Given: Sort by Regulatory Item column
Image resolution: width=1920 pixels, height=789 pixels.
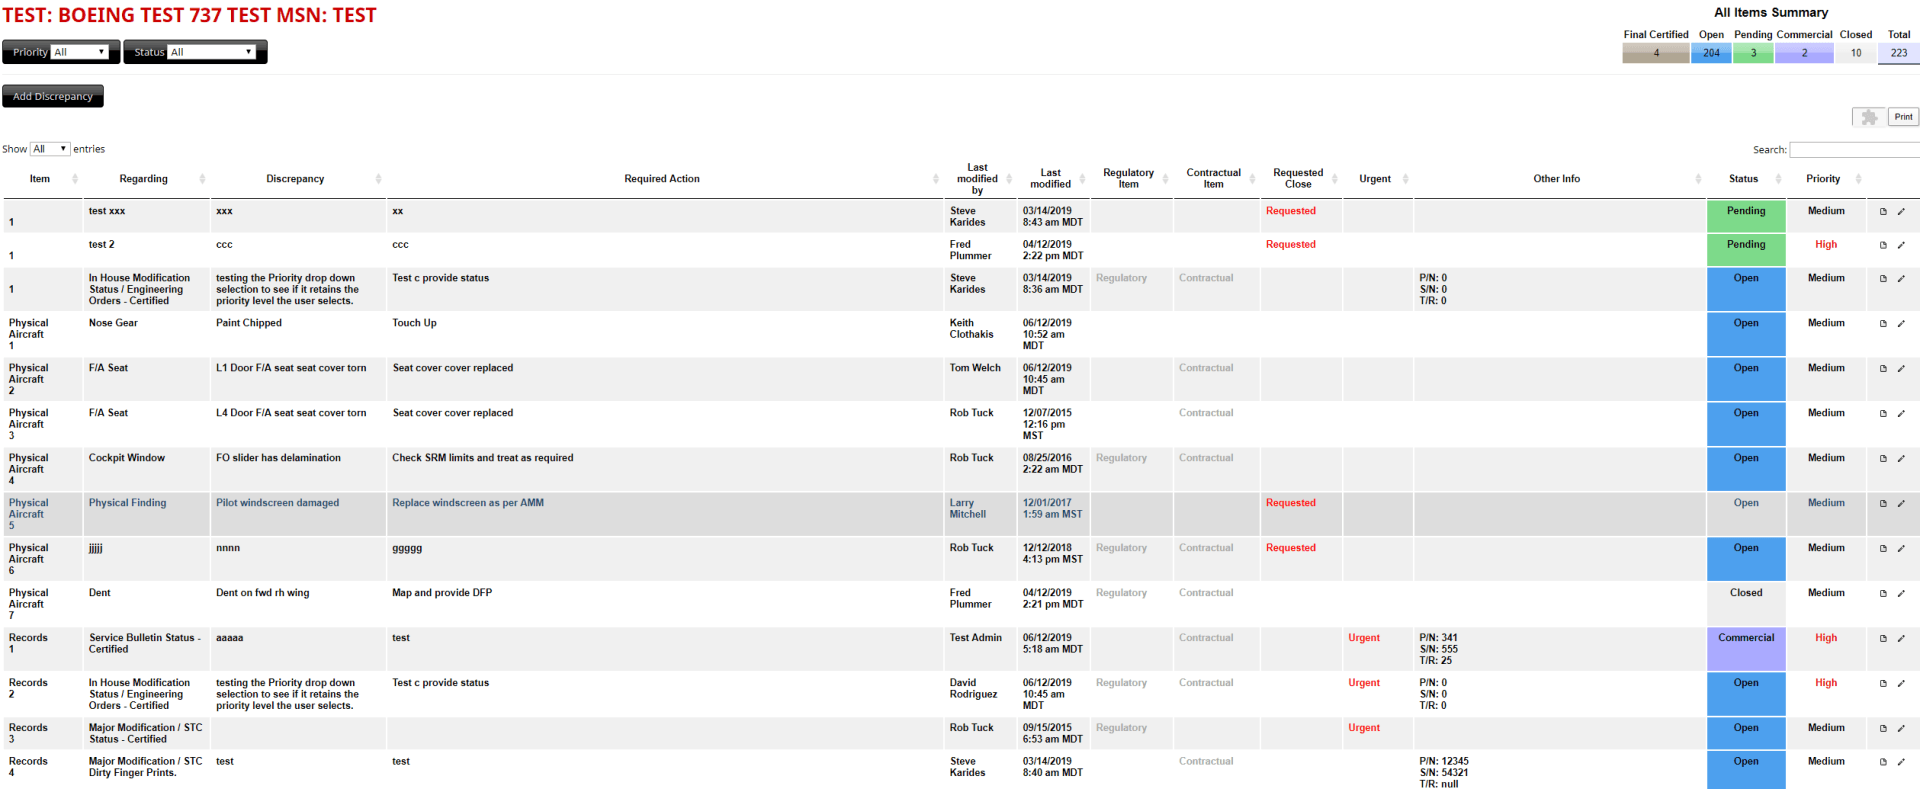Looking at the screenshot, I should (1131, 179).
